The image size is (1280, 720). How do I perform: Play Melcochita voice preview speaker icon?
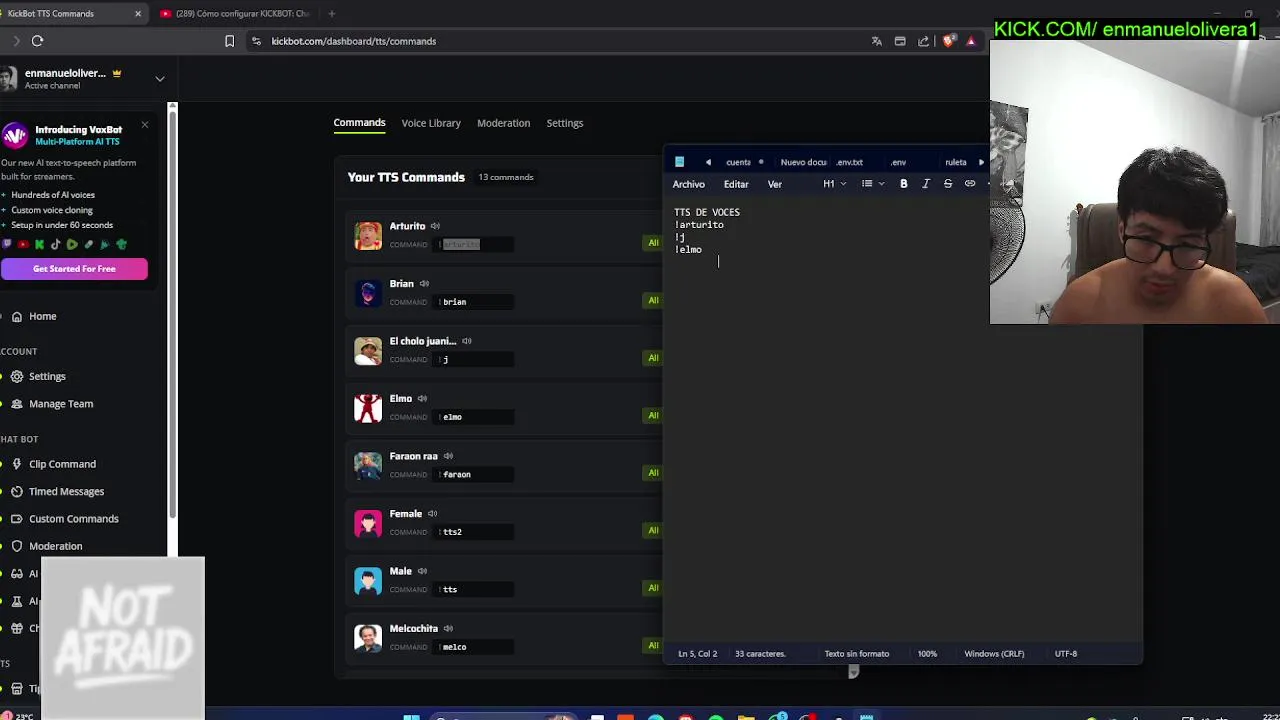448,629
